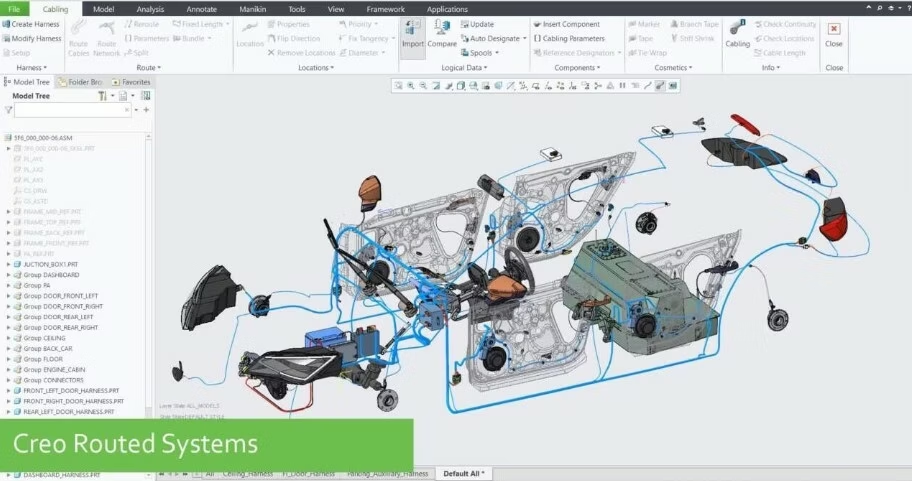Switch to the Annotate ribbon tab

[x=201, y=9]
